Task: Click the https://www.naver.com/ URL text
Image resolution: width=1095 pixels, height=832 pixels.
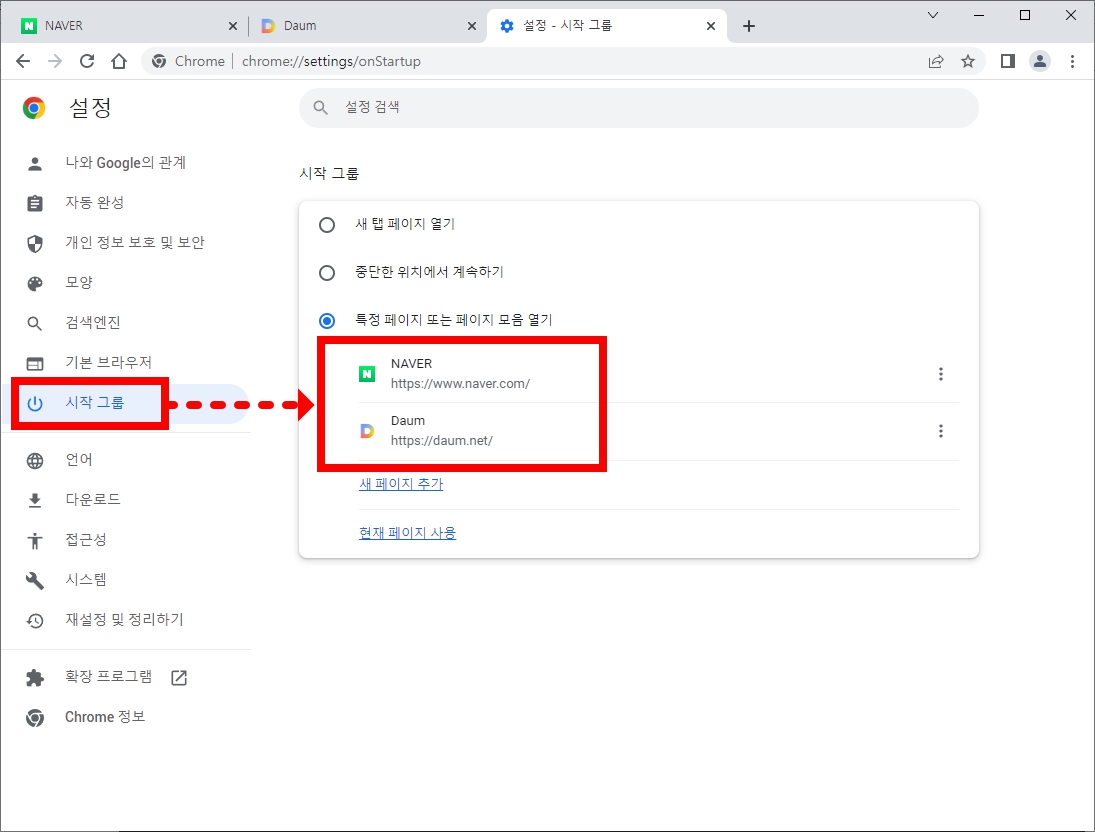Action: coord(460,384)
